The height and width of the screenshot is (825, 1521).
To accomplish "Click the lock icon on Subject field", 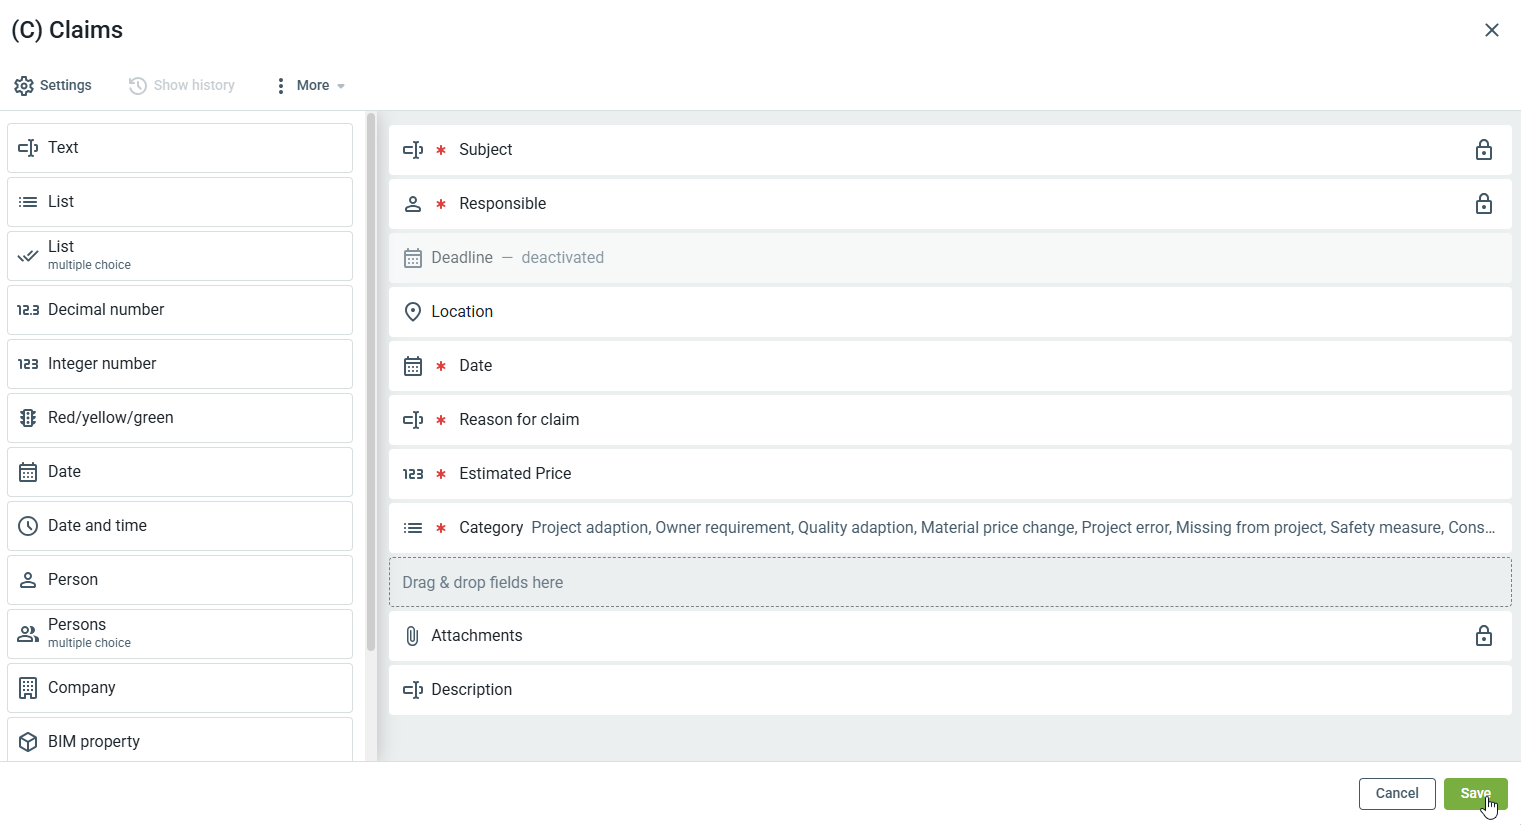I will pyautogui.click(x=1483, y=150).
